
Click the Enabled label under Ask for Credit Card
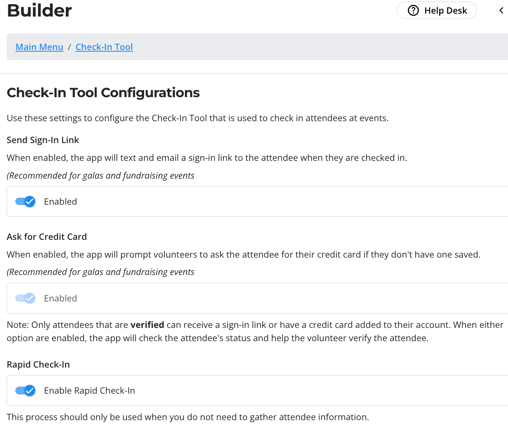(x=61, y=298)
